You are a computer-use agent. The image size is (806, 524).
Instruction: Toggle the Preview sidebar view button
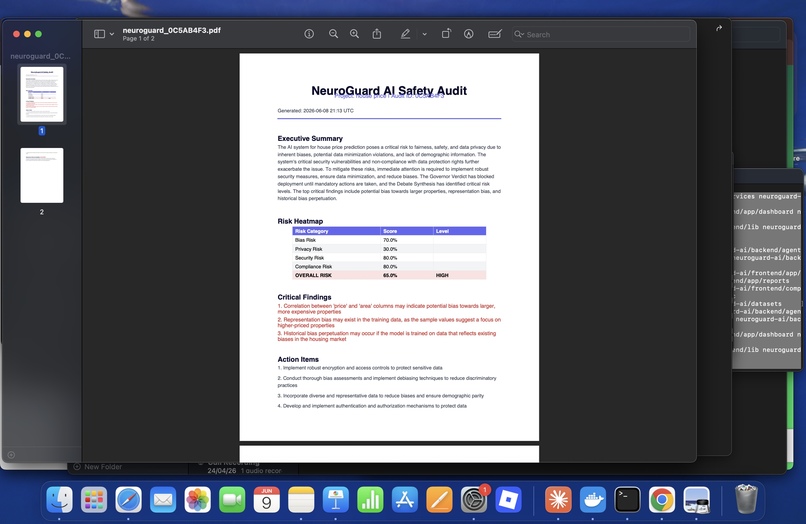click(99, 34)
